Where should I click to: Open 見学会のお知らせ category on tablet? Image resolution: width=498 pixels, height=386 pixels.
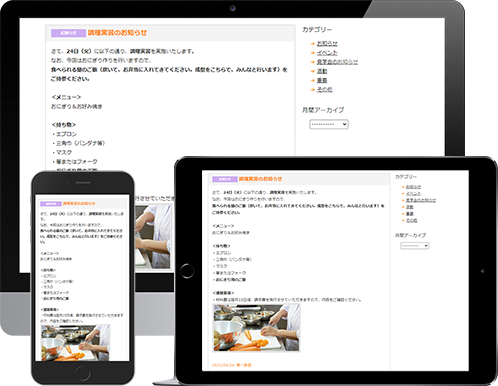421,200
